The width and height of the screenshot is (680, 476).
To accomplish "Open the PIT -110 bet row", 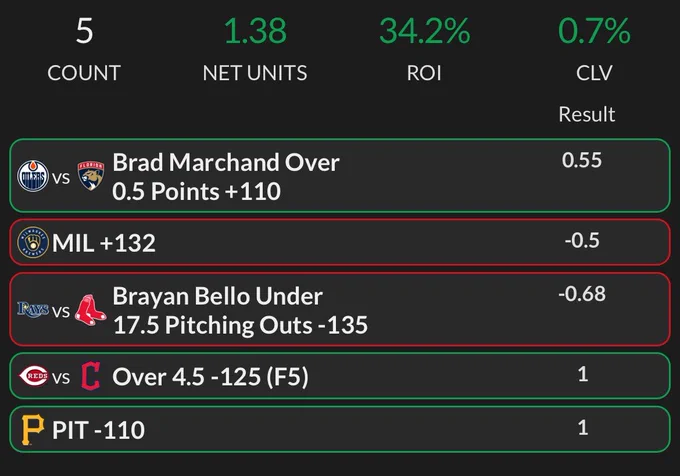I will 340,430.
